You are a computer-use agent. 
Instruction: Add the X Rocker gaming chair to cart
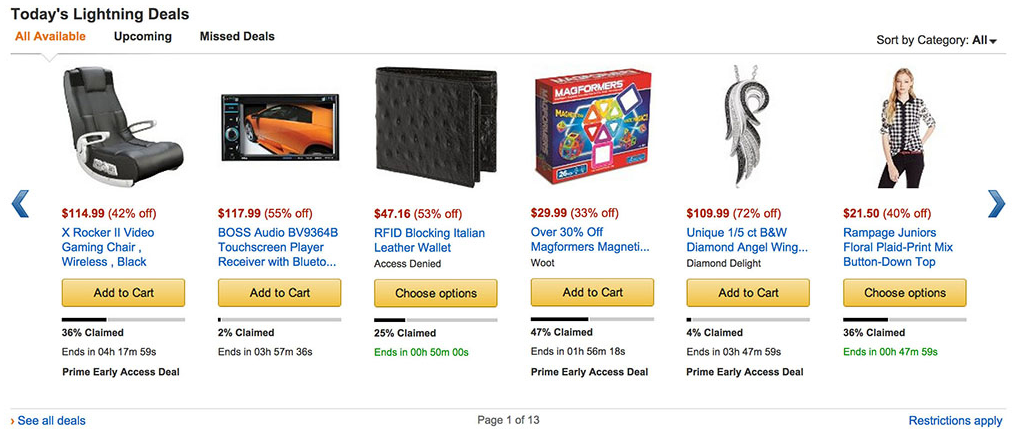[x=123, y=293]
